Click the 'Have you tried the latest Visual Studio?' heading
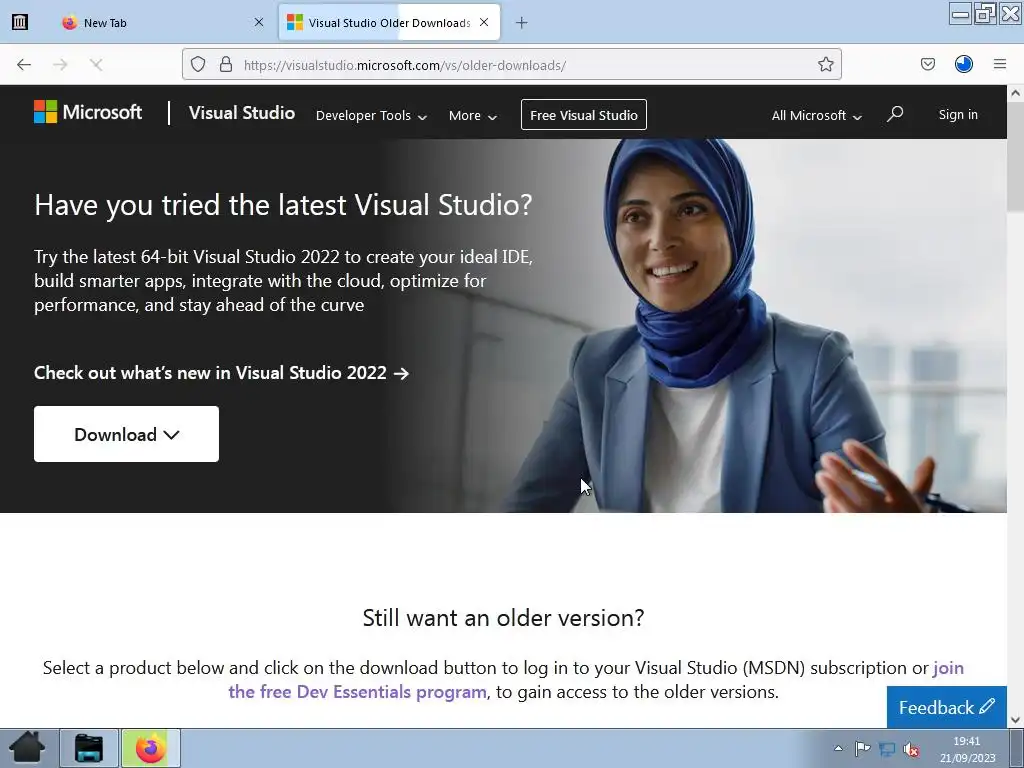Image resolution: width=1024 pixels, height=768 pixels. click(x=283, y=205)
